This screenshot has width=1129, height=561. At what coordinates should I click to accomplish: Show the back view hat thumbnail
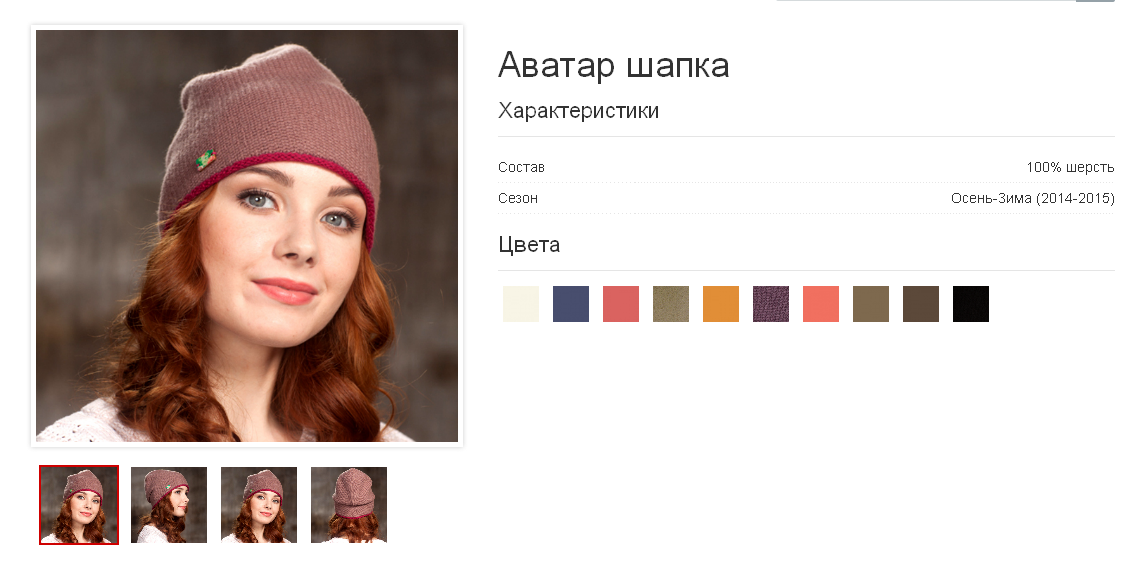tap(349, 505)
